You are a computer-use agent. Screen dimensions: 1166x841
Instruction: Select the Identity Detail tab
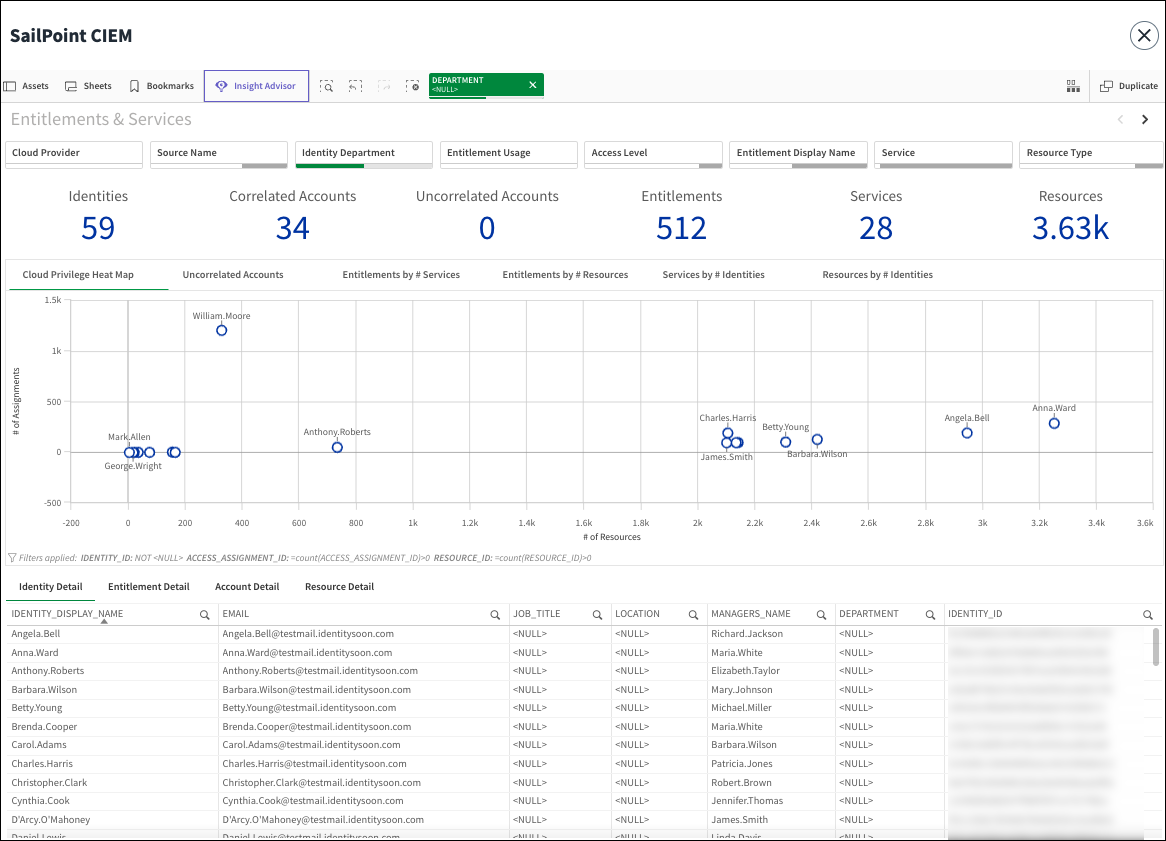click(51, 587)
